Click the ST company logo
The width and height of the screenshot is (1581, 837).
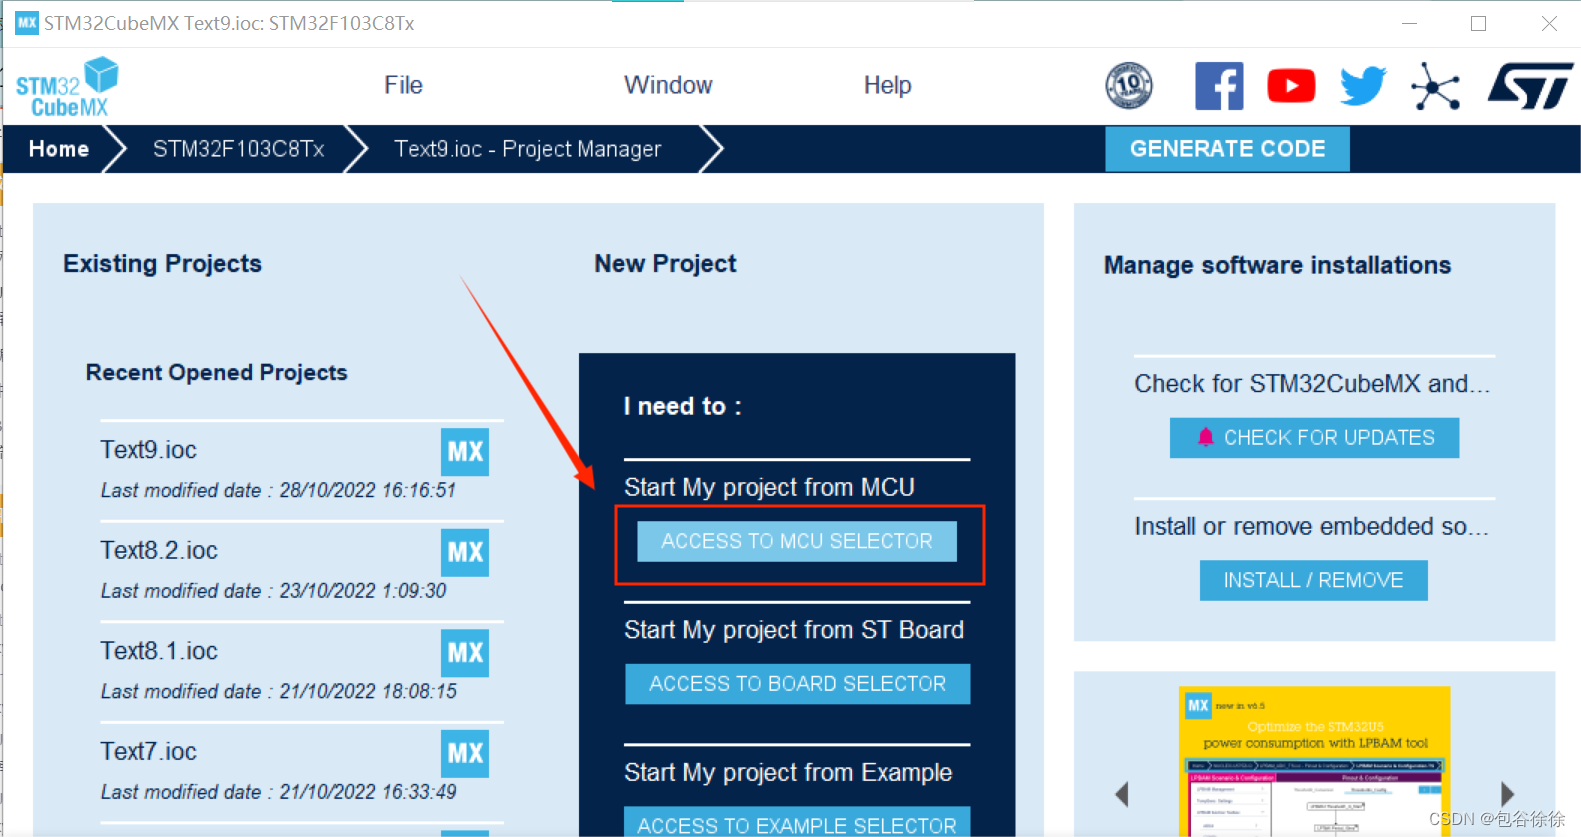(1531, 86)
